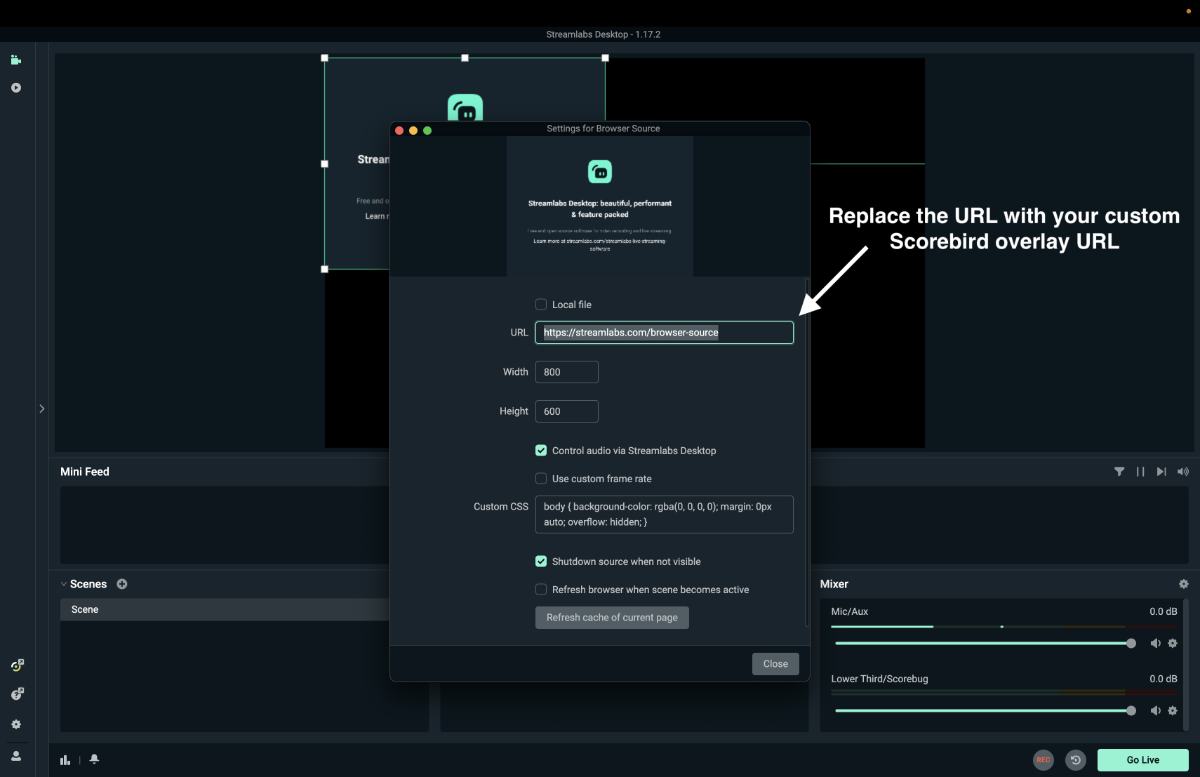Mute the Lower Third/Scorebug source
Screen dimensions: 1200x777
coord(1155,710)
